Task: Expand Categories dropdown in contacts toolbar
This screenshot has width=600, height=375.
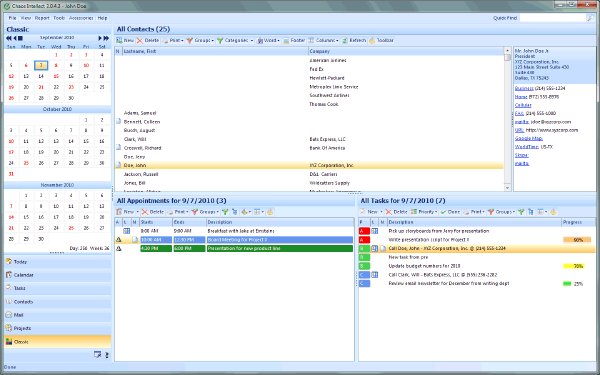Action: [235, 41]
